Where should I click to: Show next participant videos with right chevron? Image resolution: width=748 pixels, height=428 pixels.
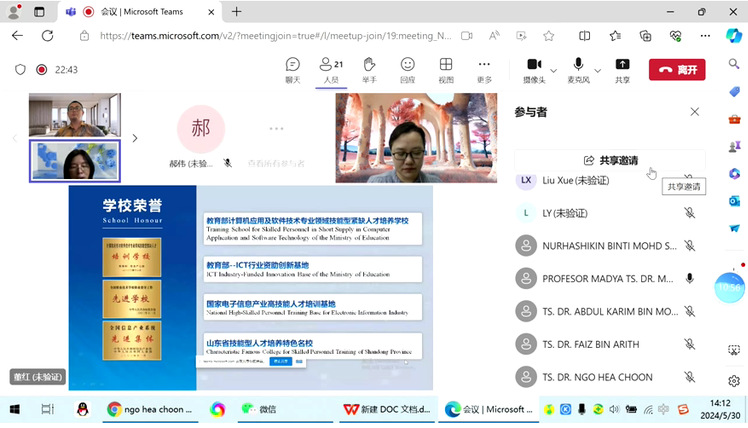(135, 138)
